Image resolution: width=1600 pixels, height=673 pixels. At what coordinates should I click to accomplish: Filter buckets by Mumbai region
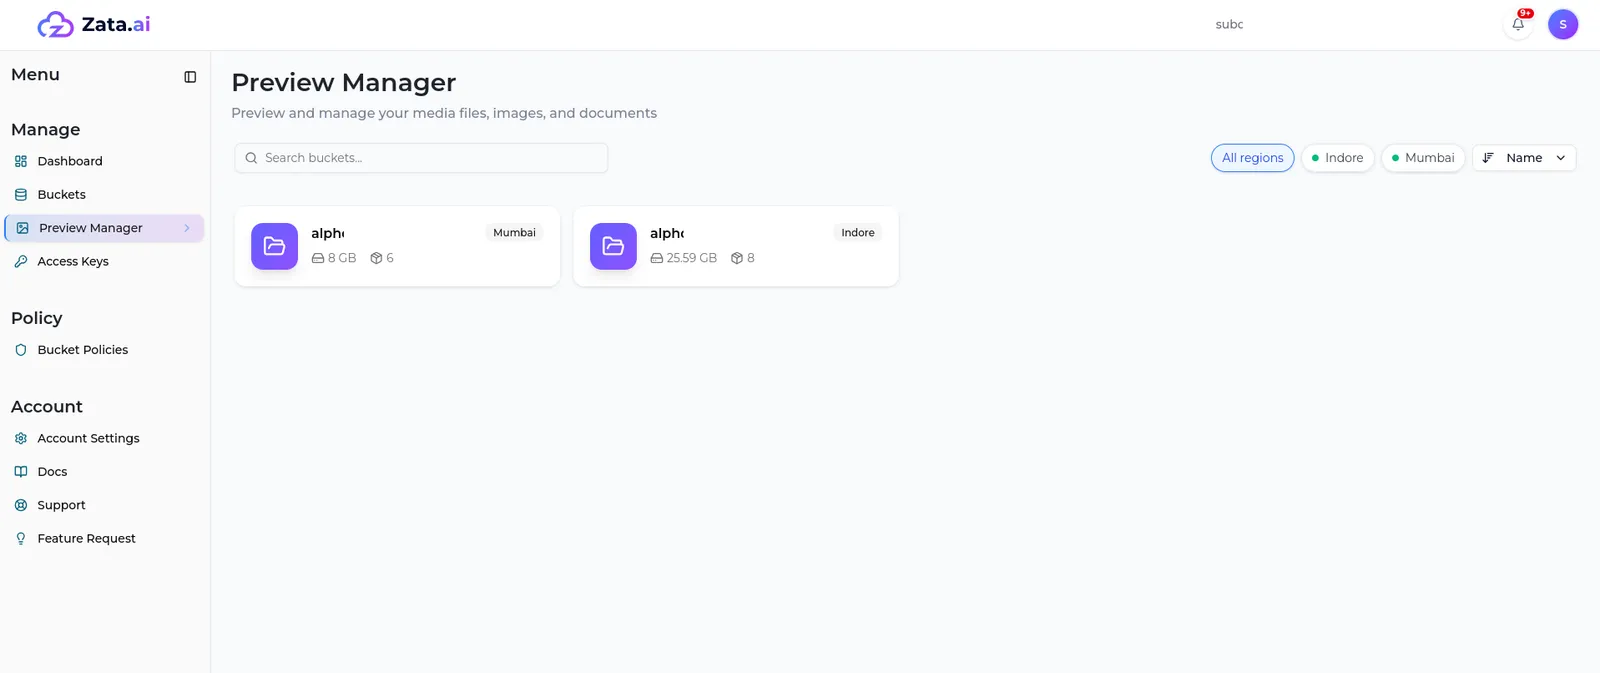pos(1423,158)
